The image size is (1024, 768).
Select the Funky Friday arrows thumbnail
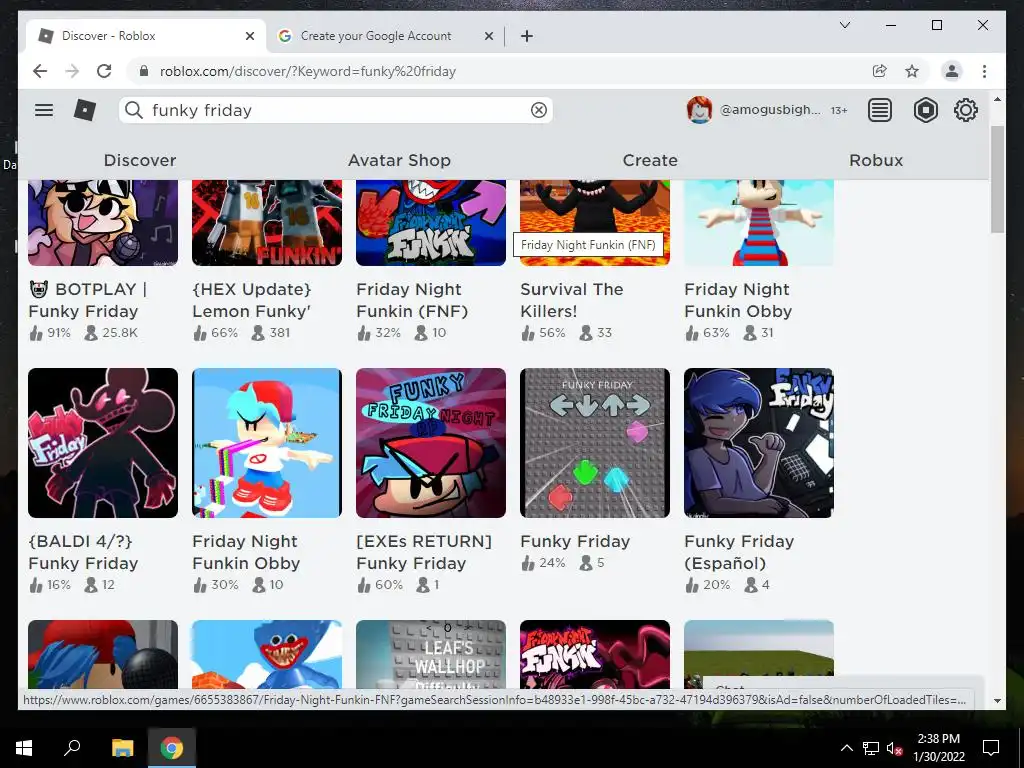[594, 443]
